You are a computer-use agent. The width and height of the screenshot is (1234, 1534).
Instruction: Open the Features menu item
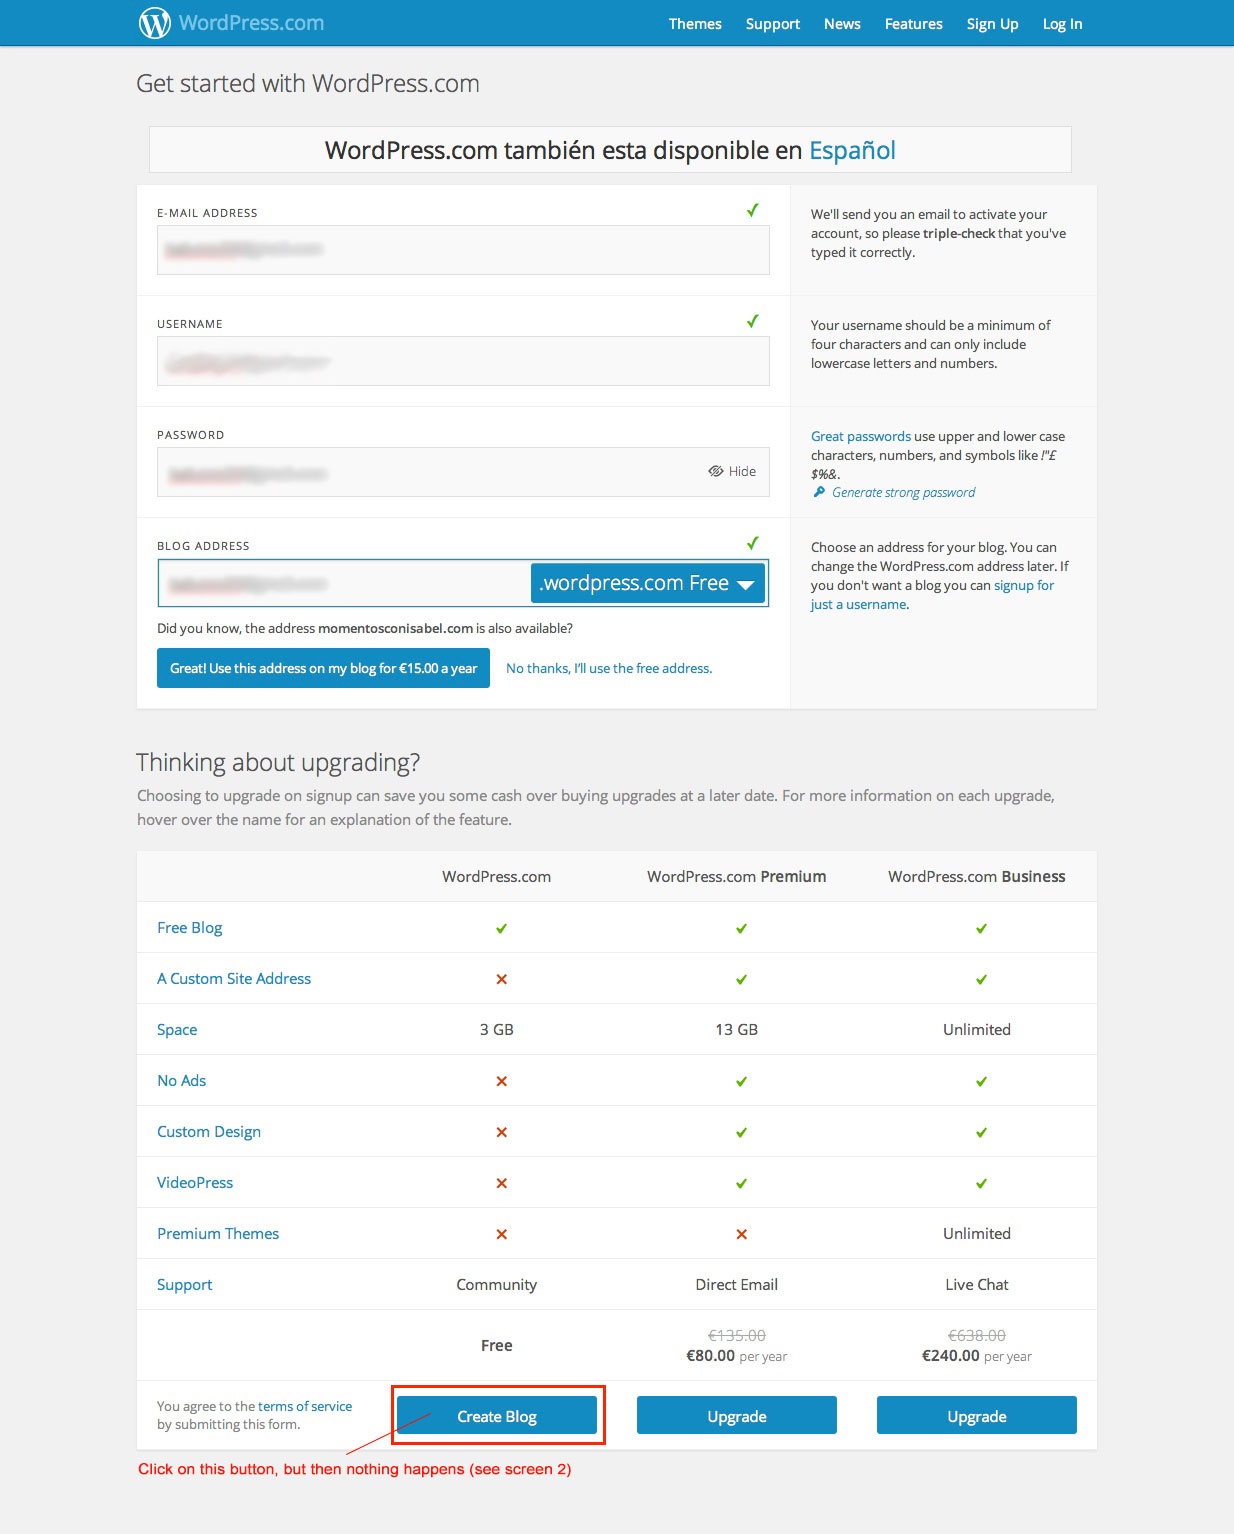tap(914, 24)
